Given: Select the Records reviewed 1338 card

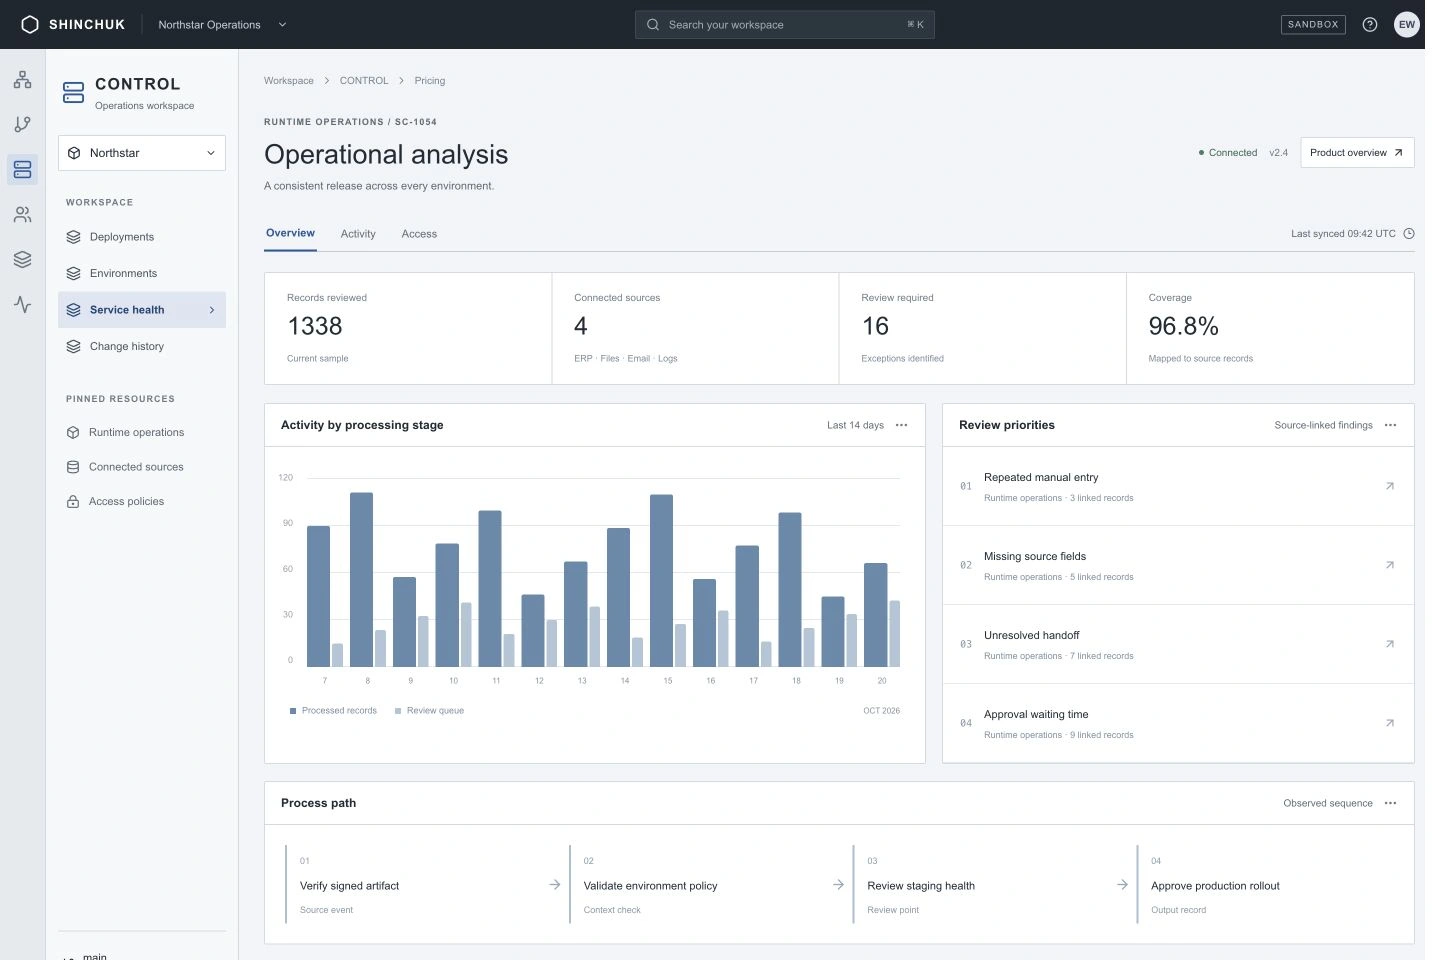Looking at the screenshot, I should 408,328.
